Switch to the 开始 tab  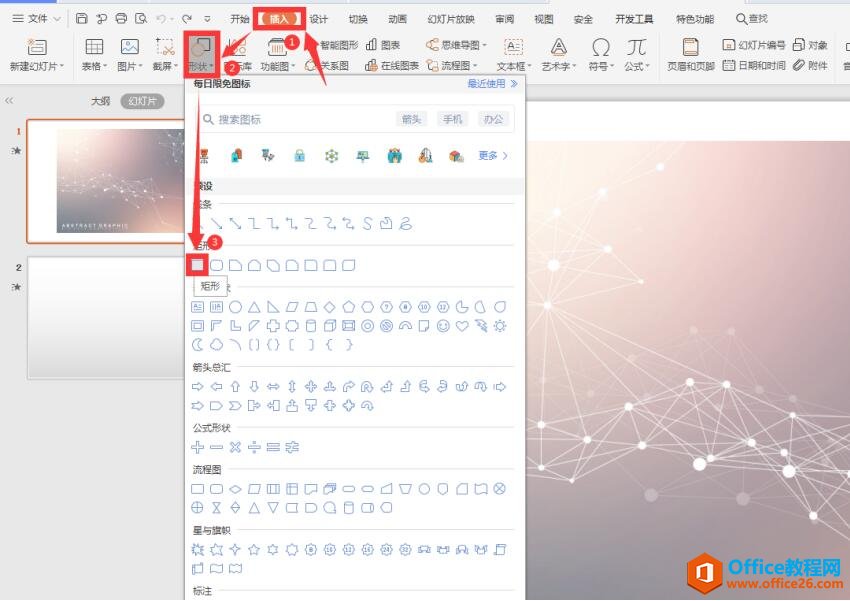(x=239, y=19)
